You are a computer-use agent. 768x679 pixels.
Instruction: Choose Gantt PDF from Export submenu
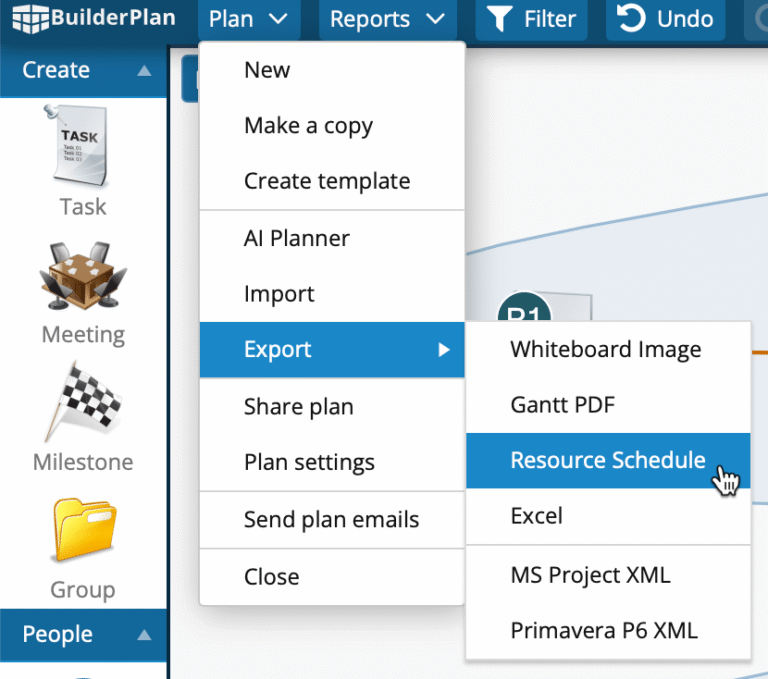562,405
